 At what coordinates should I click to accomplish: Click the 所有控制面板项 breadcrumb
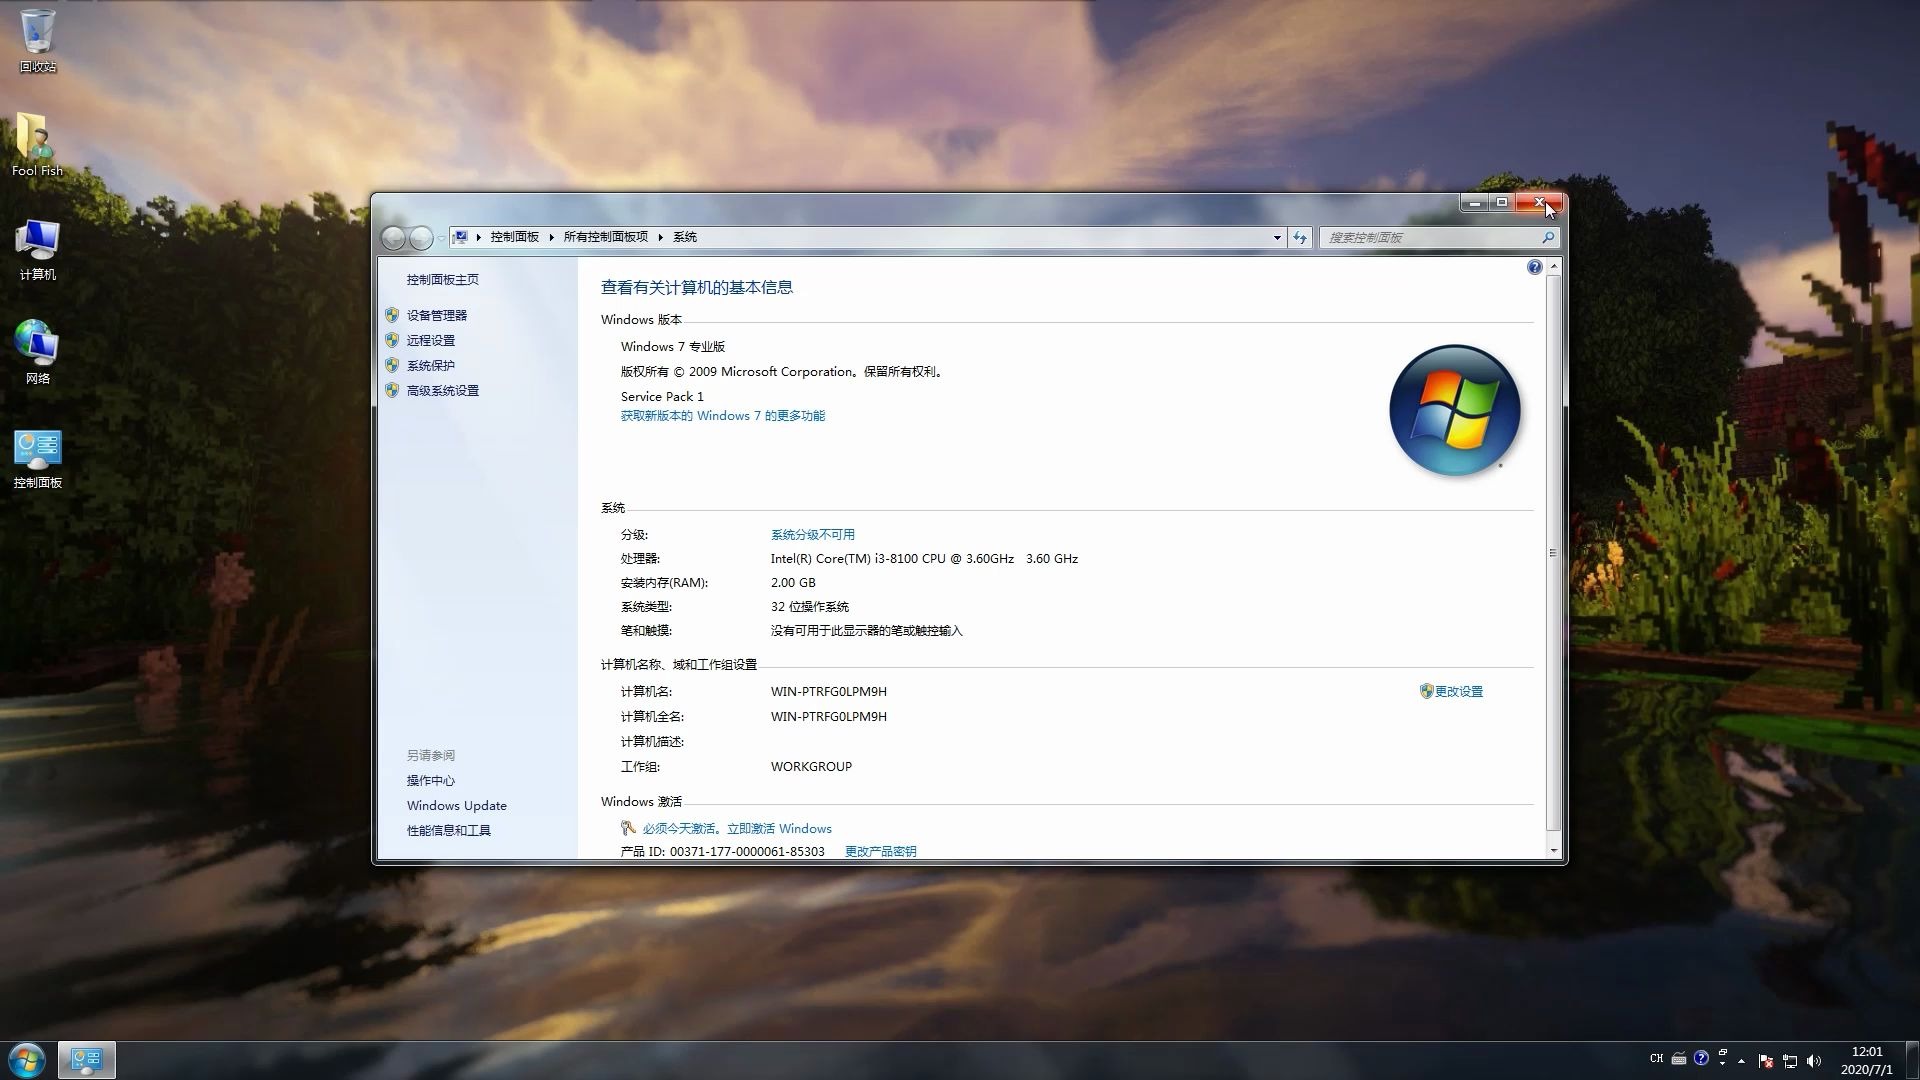(605, 237)
